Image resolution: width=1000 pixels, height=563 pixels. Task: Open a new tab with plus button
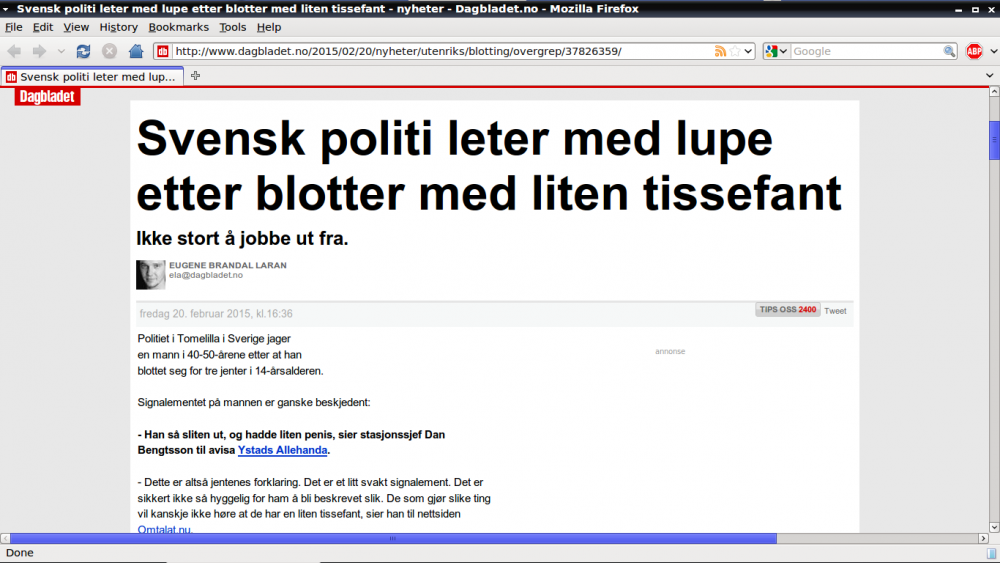tap(196, 76)
